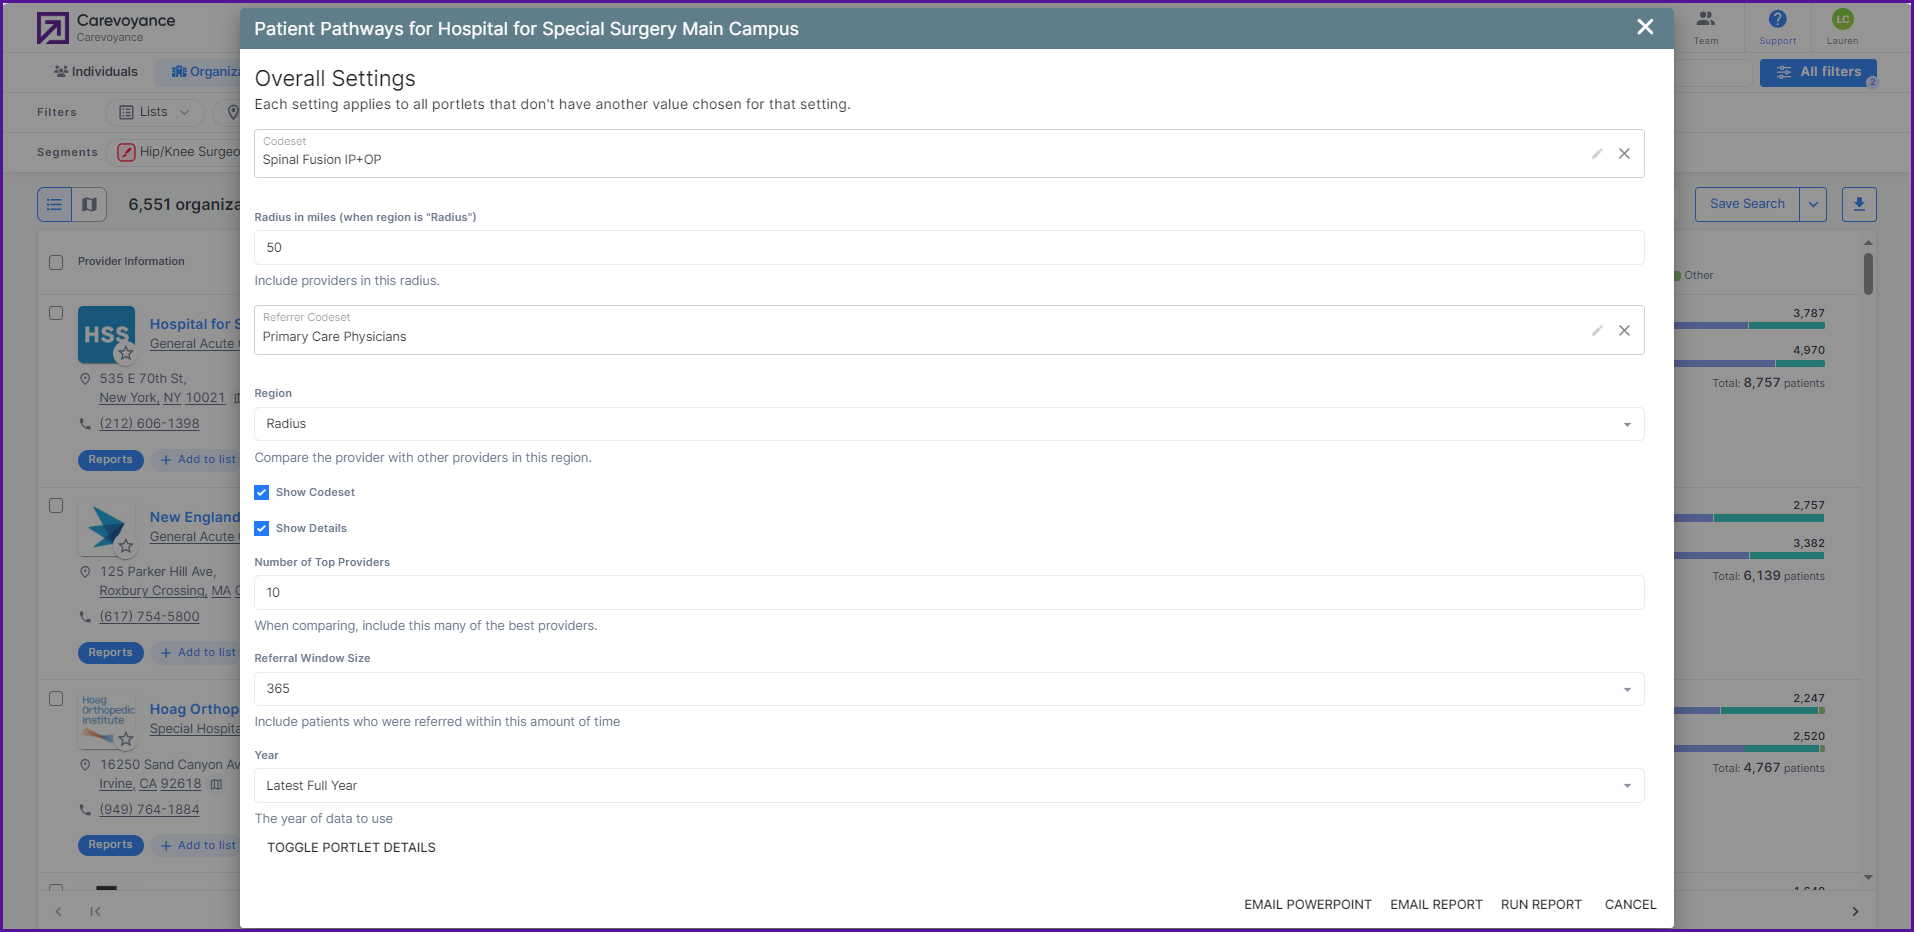Edit the Primary Care Physicians referrer codeset
This screenshot has width=1914, height=932.
point(1597,331)
